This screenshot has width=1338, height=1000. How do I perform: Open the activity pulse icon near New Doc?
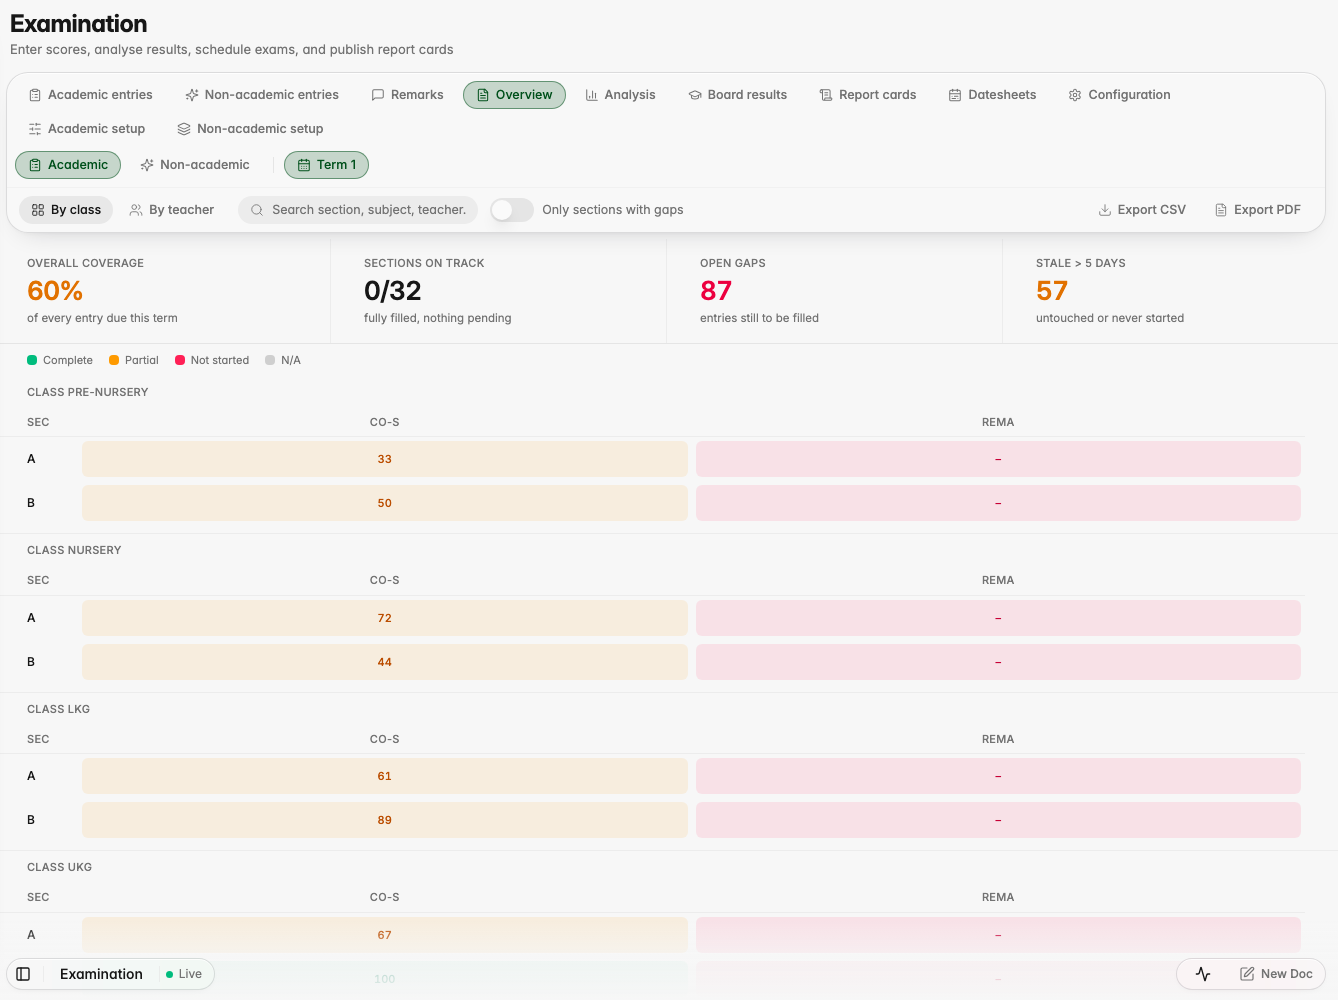(x=1203, y=974)
